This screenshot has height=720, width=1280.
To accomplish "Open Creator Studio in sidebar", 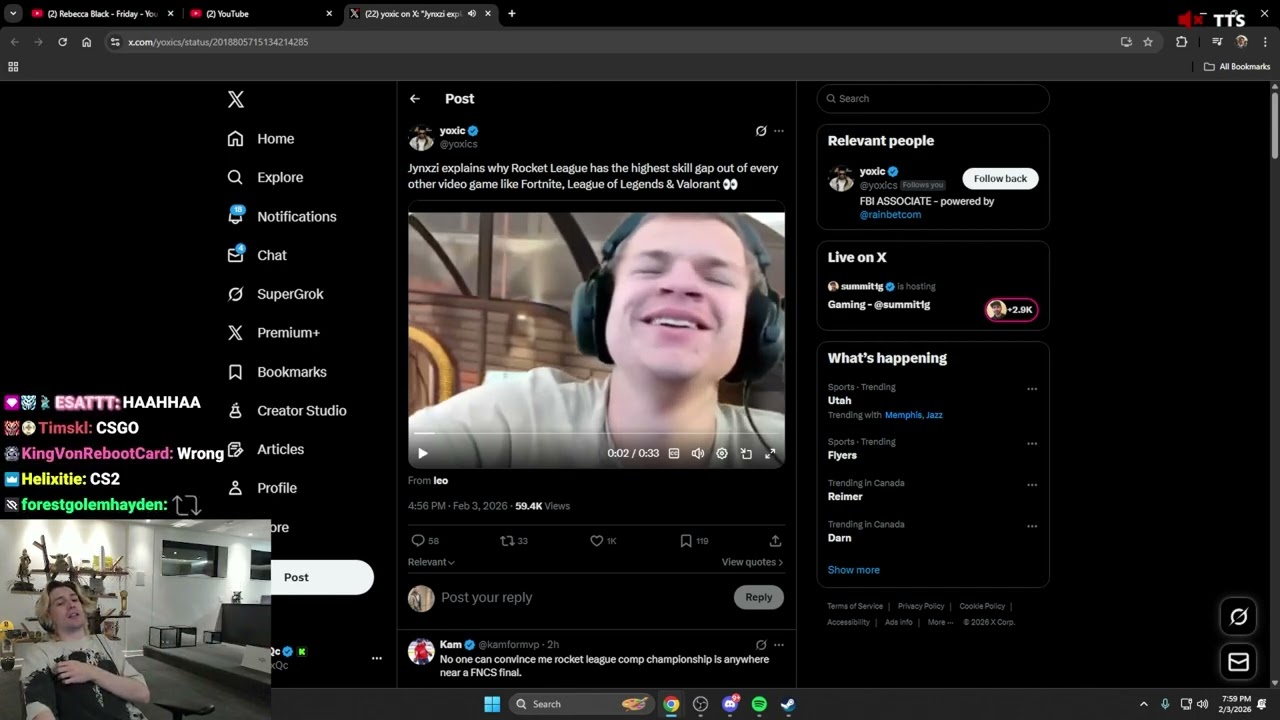I will (x=287, y=411).
